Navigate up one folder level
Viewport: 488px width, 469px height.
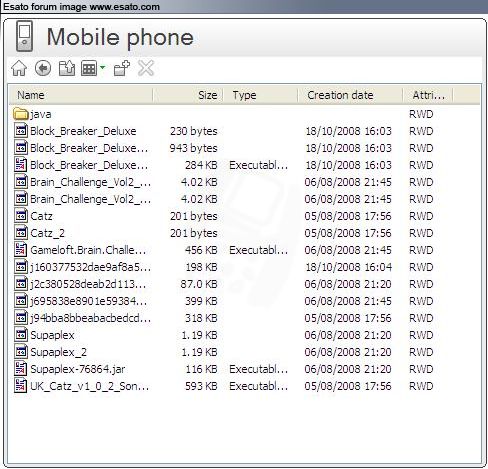pyautogui.click(x=67, y=68)
